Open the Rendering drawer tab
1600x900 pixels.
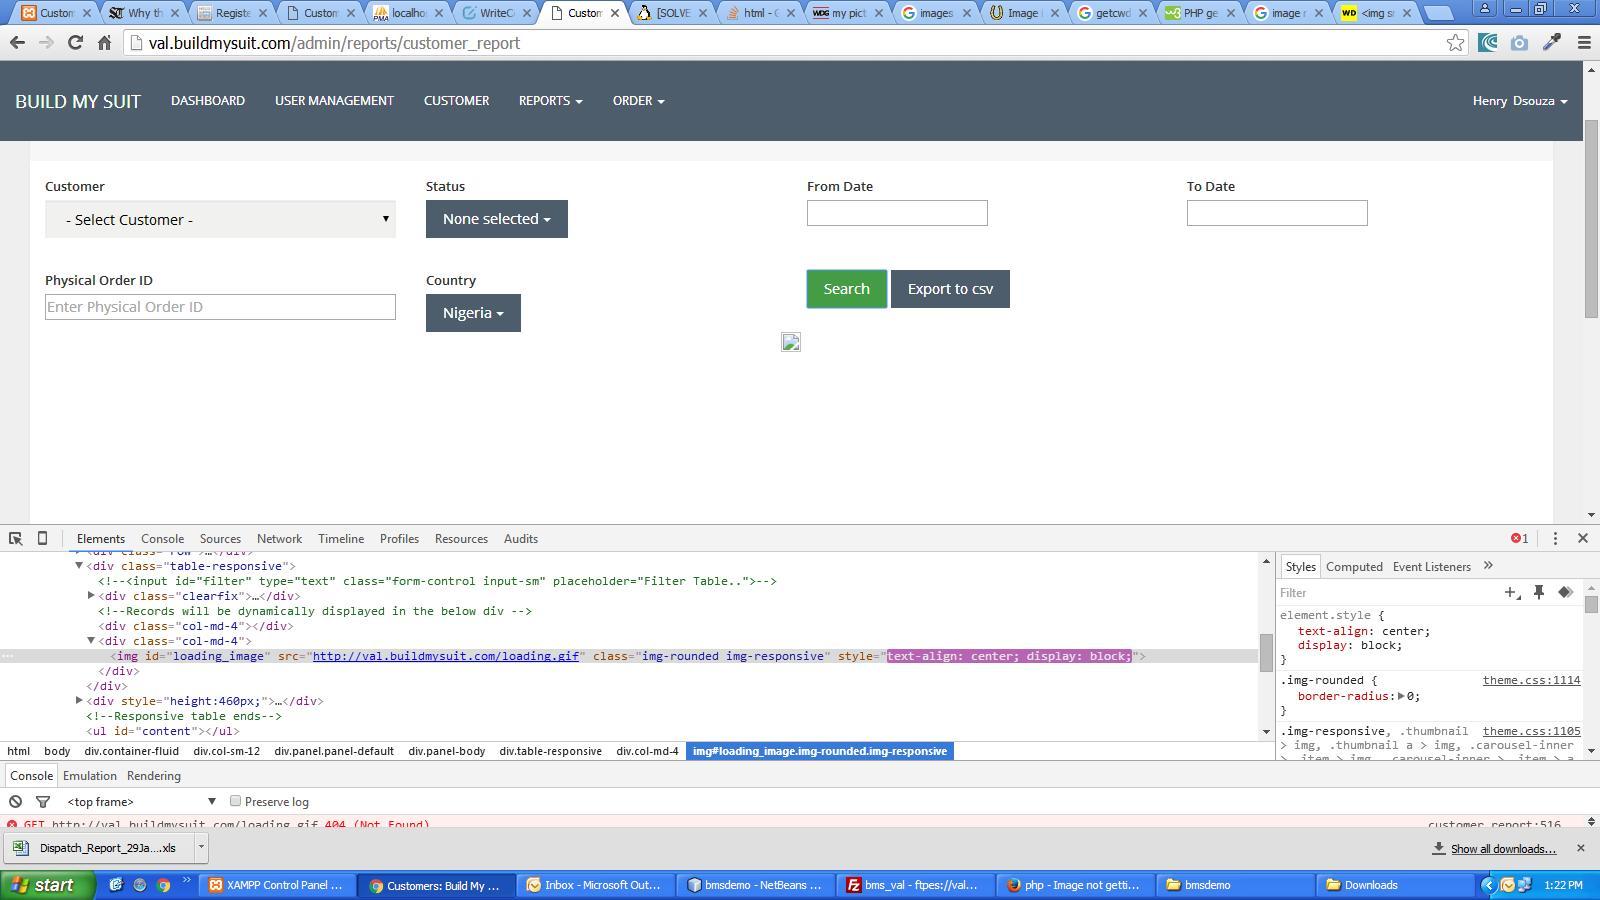(153, 775)
